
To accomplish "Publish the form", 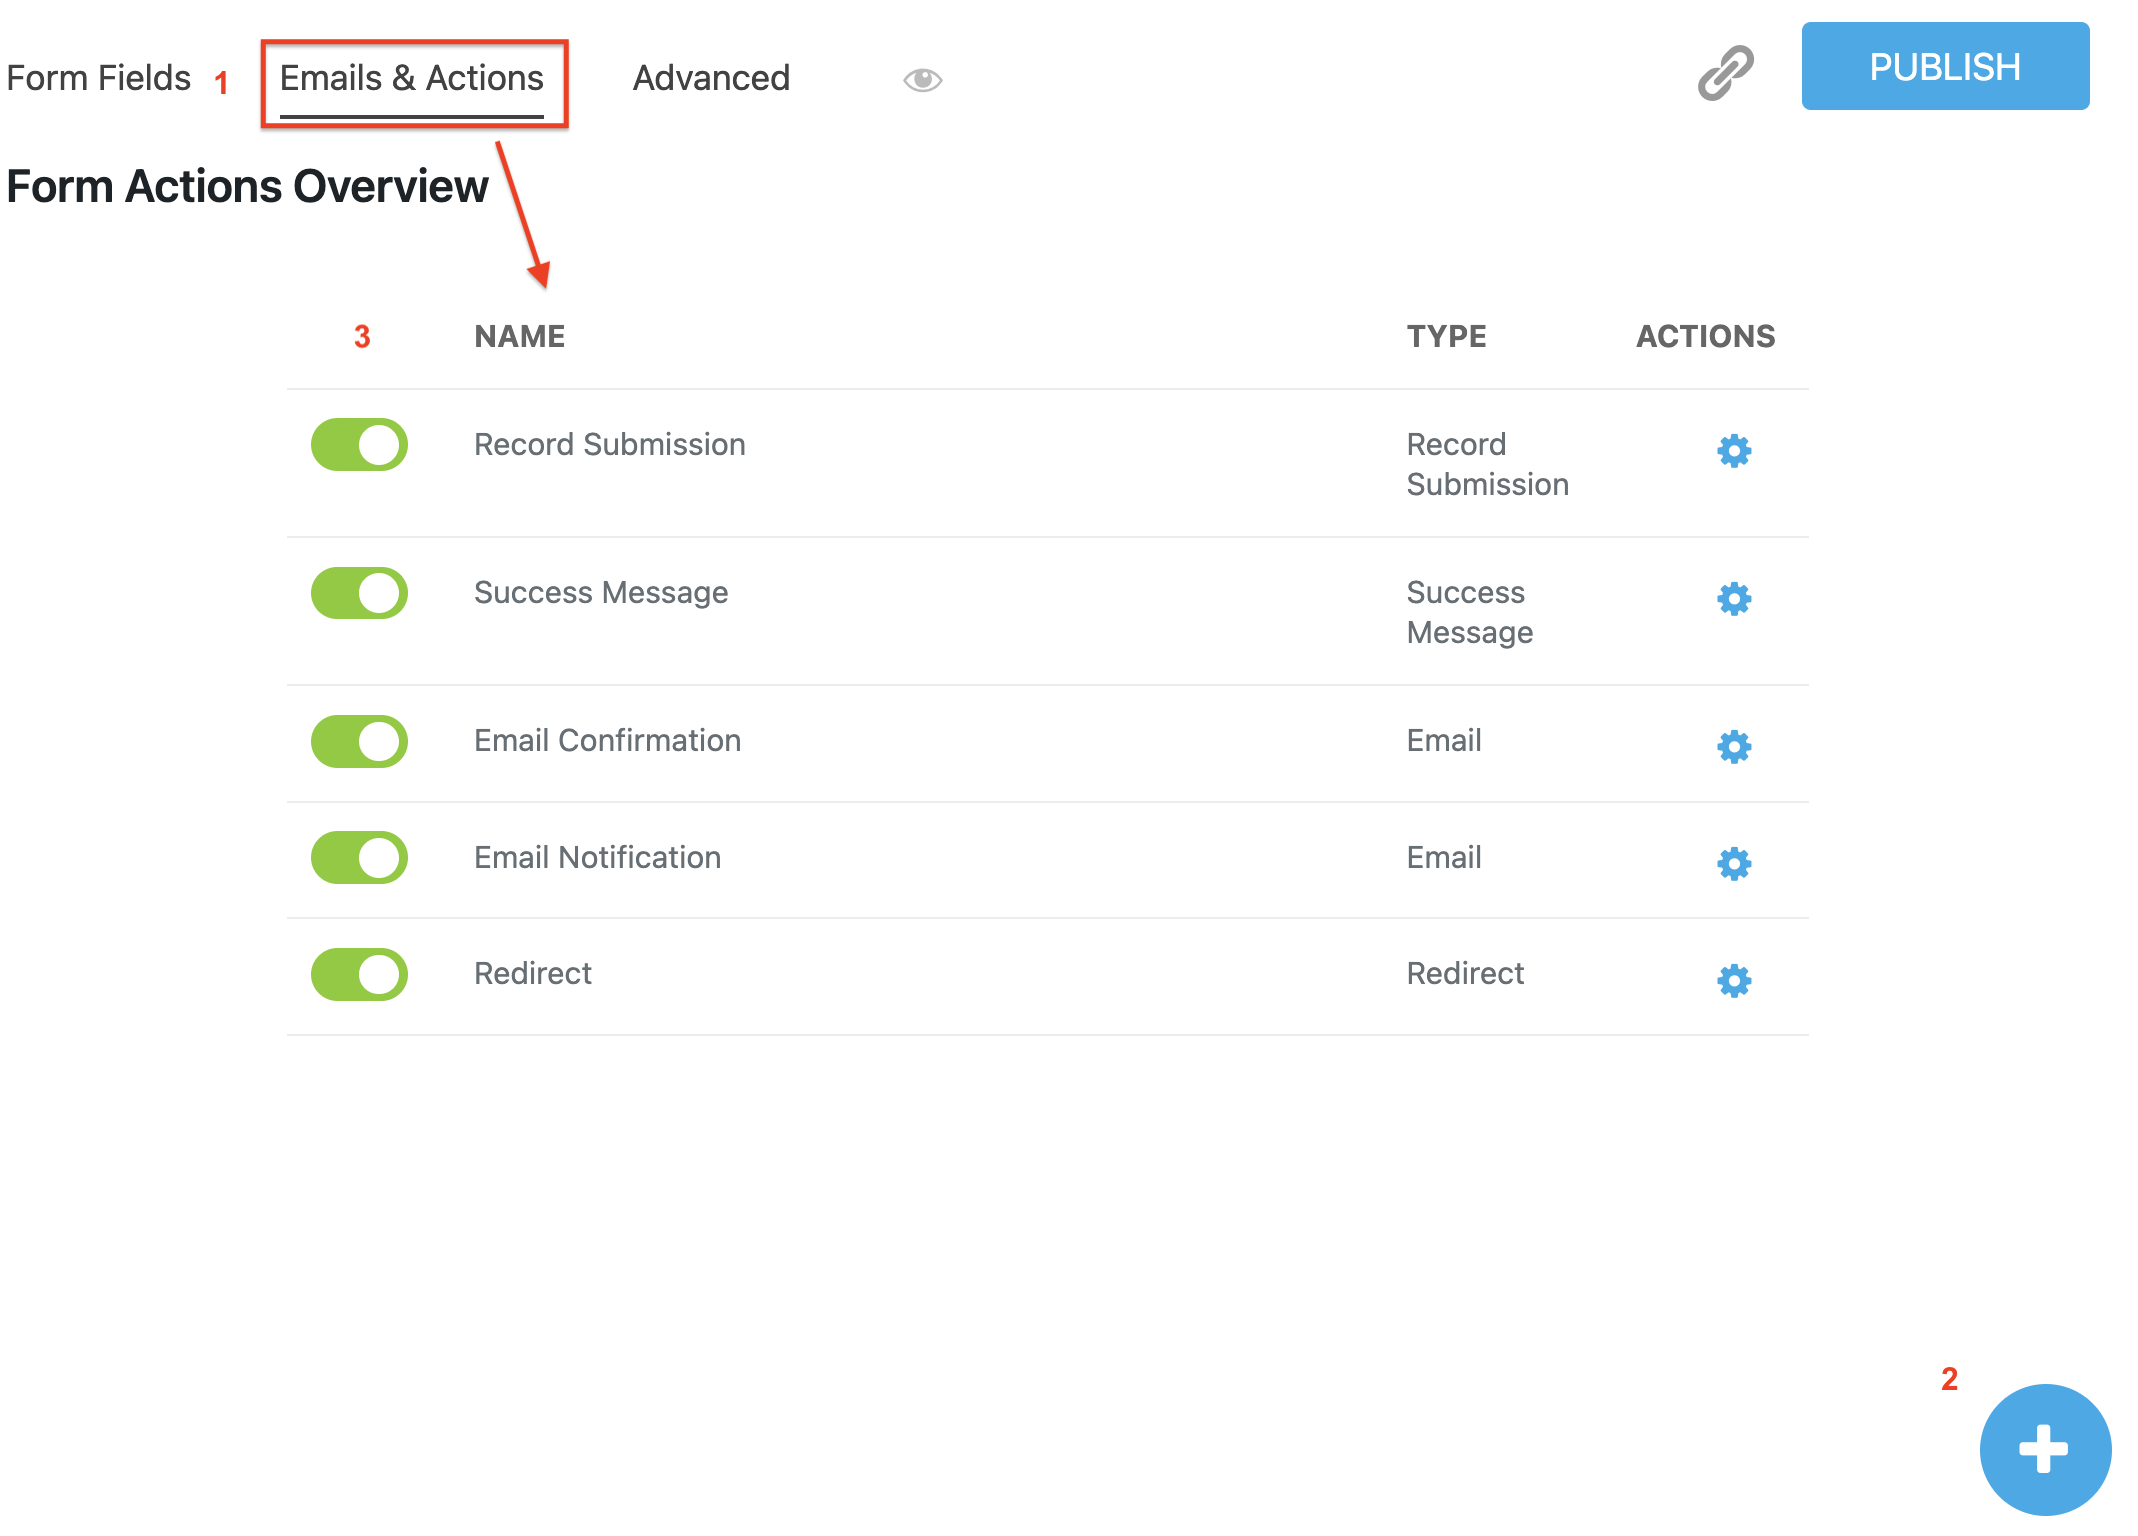I will coord(1944,66).
